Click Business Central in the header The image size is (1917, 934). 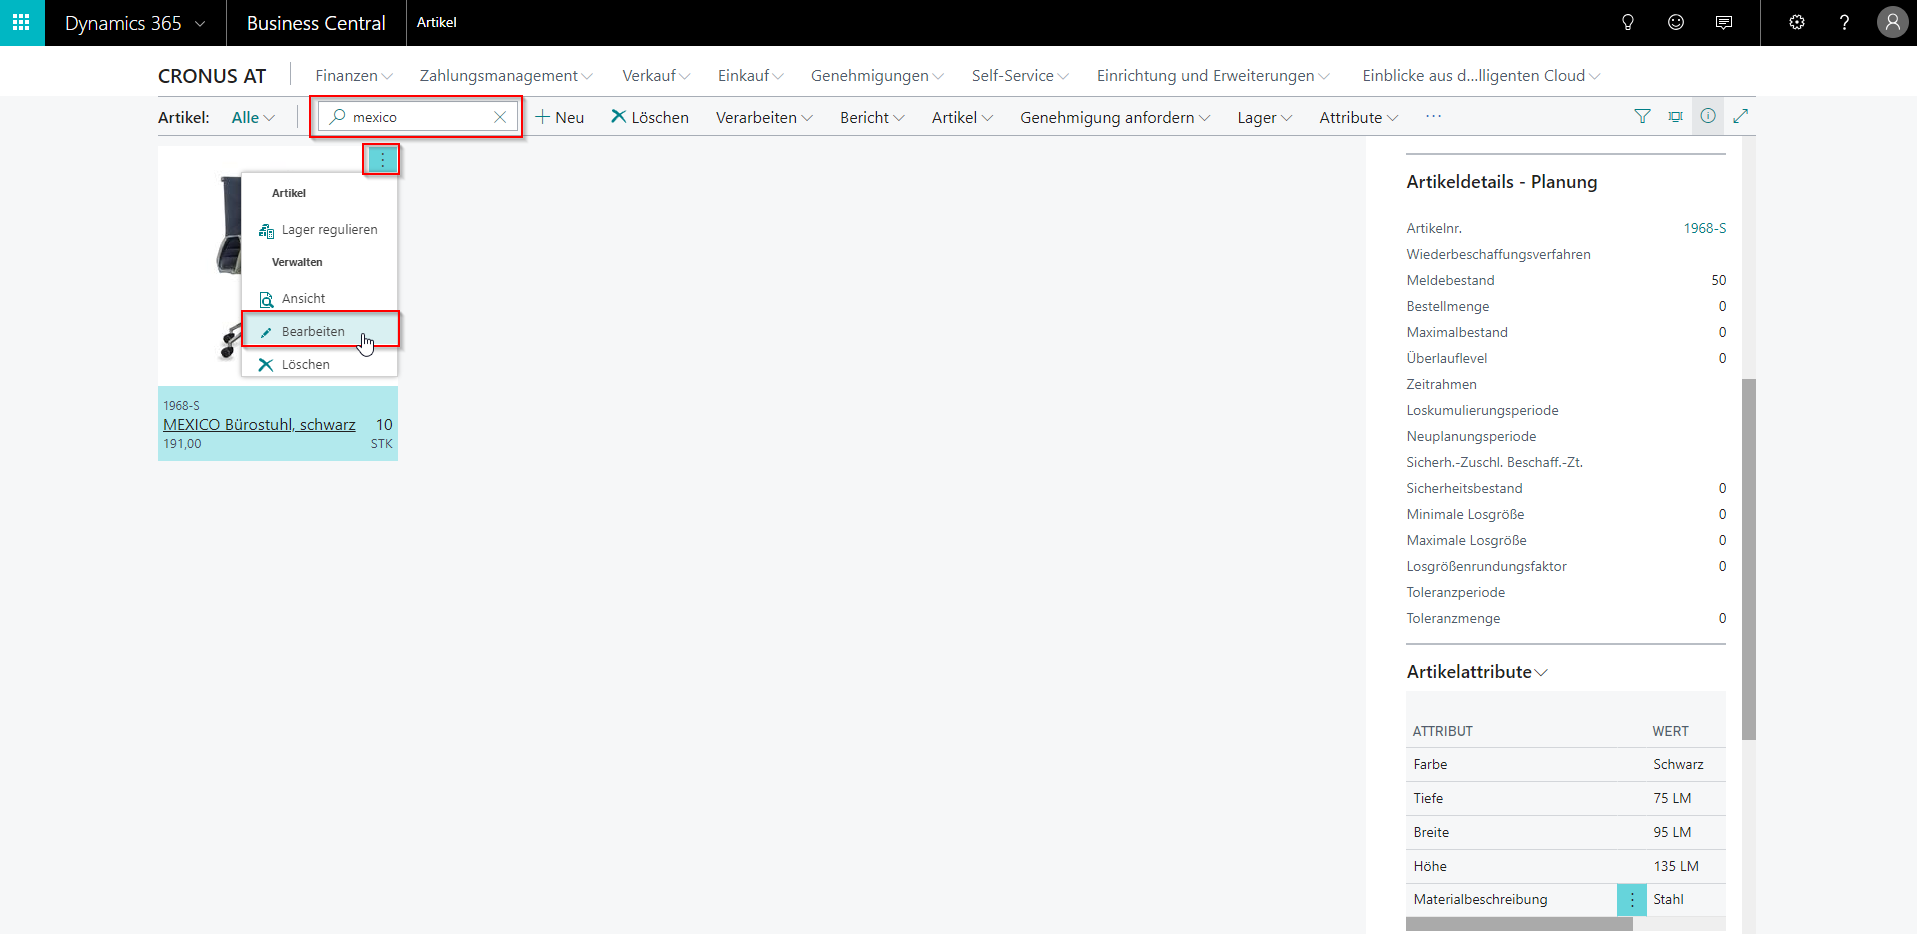coord(316,23)
